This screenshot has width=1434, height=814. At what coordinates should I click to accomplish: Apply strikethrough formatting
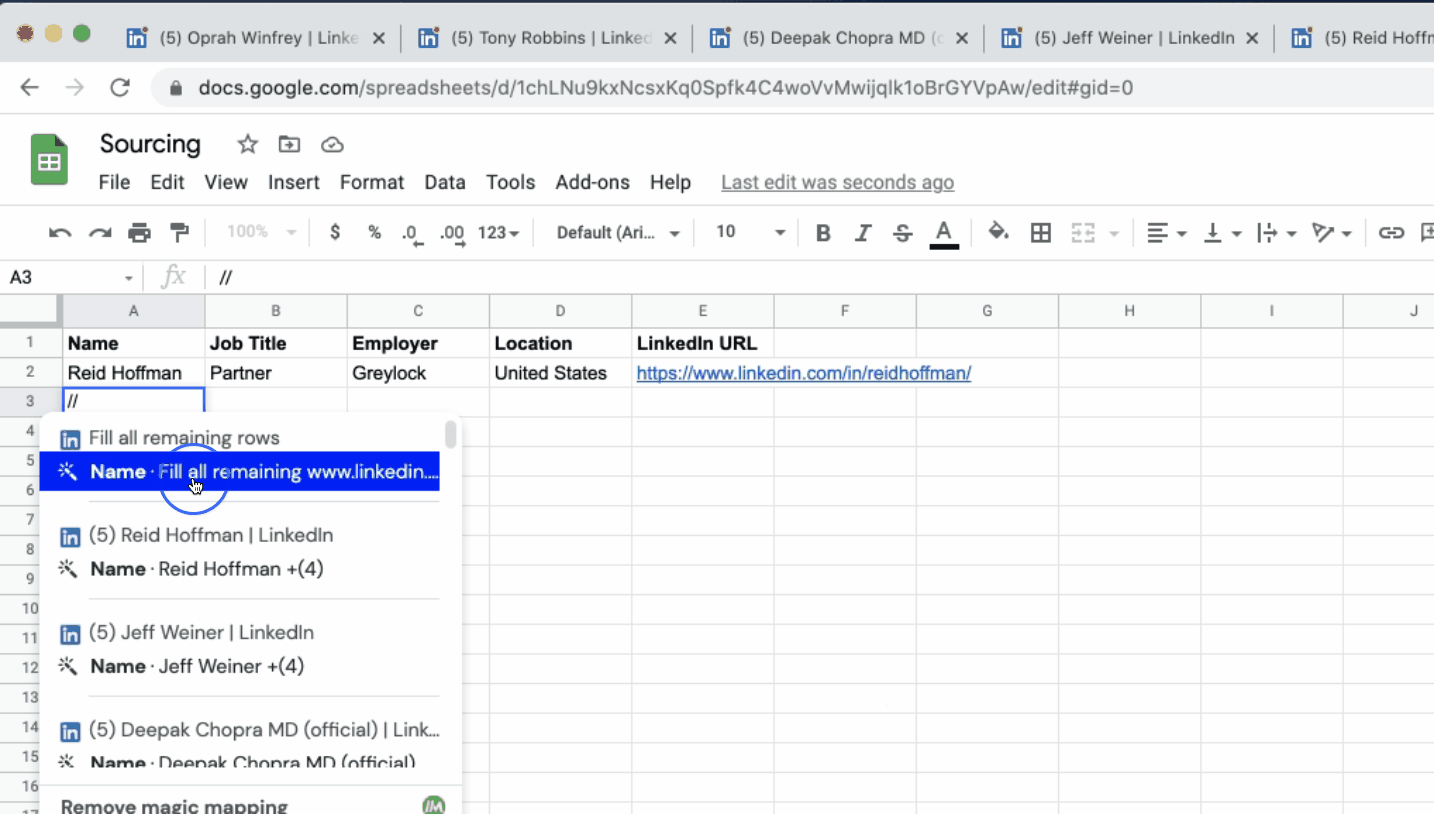(x=902, y=232)
